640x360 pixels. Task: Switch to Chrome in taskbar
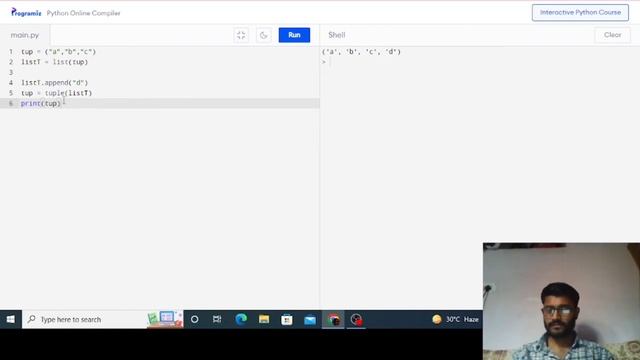333,319
